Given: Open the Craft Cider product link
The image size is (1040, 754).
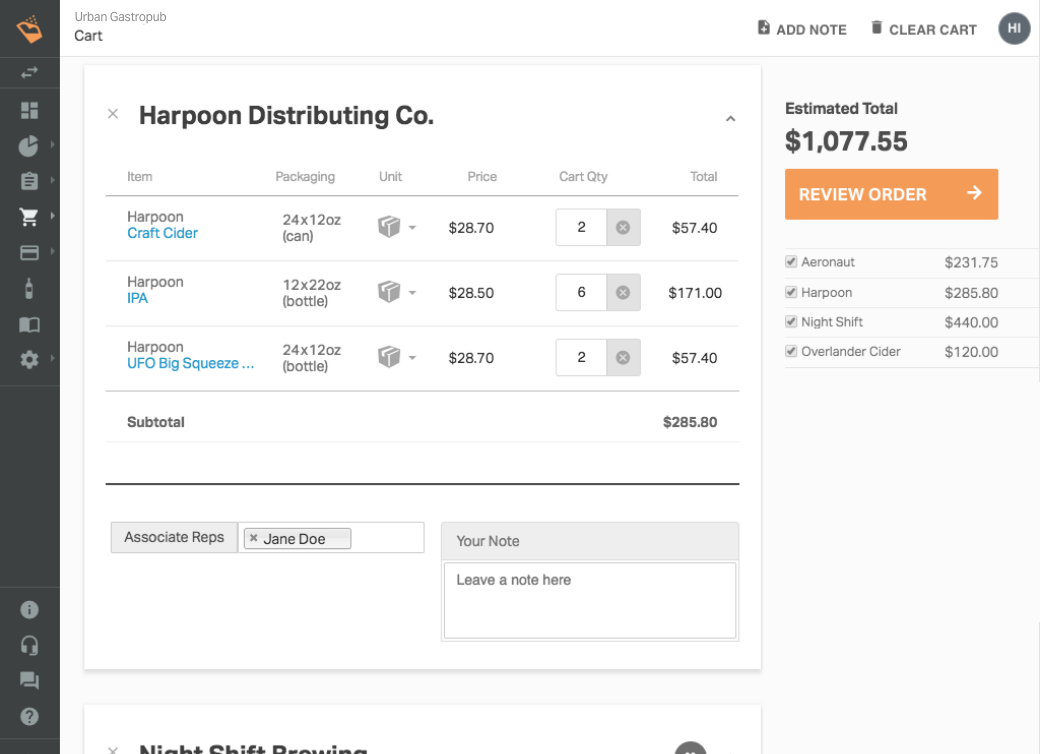Looking at the screenshot, I should 162,233.
